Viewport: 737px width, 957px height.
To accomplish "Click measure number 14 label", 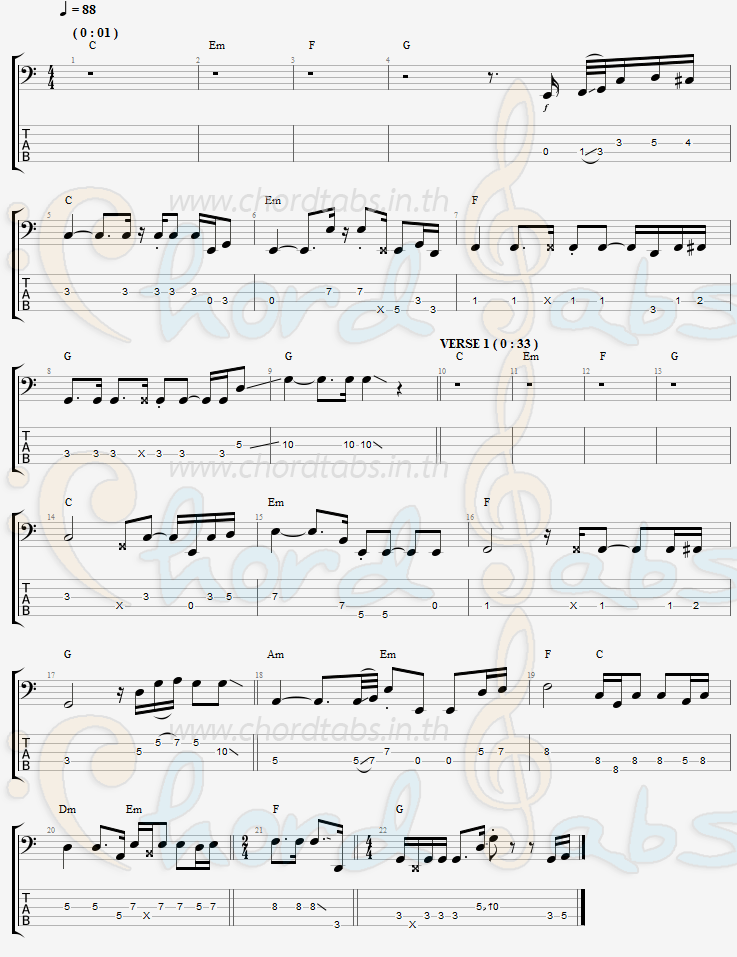I will pyautogui.click(x=51, y=517).
